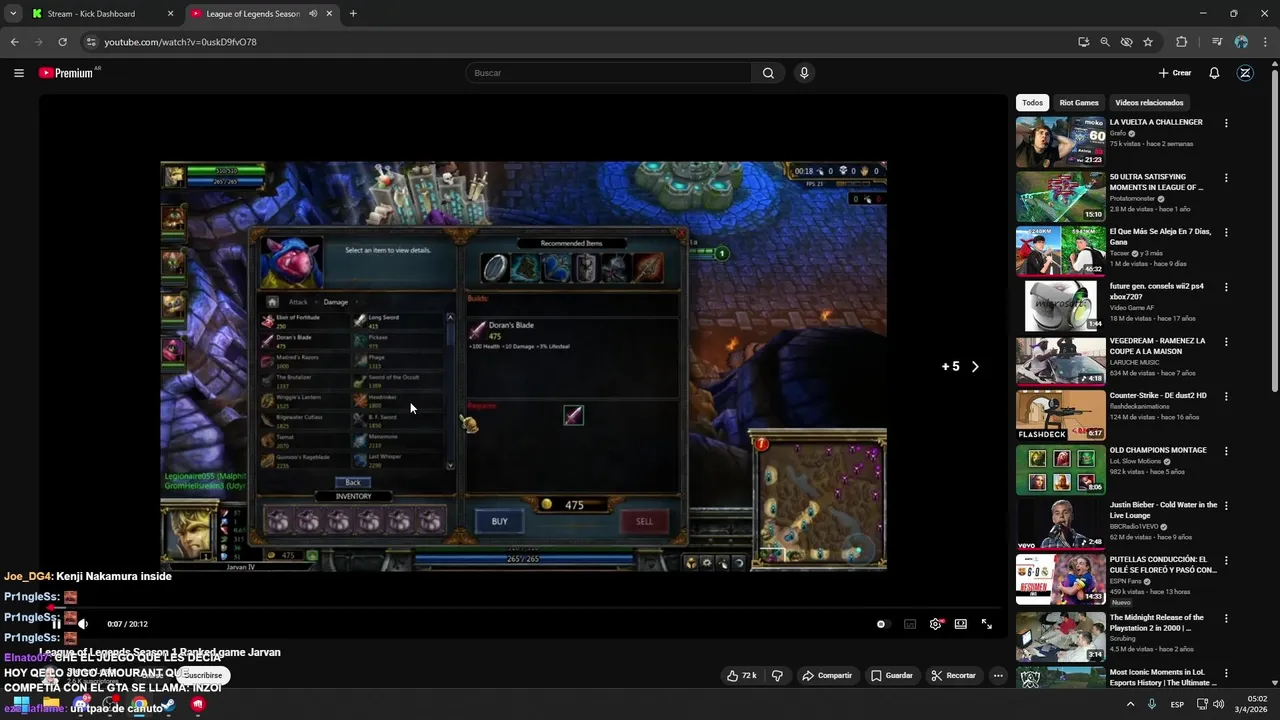Open options menu for future gen. consels video
Screen dimensions: 1280x720
pyautogui.click(x=1226, y=287)
